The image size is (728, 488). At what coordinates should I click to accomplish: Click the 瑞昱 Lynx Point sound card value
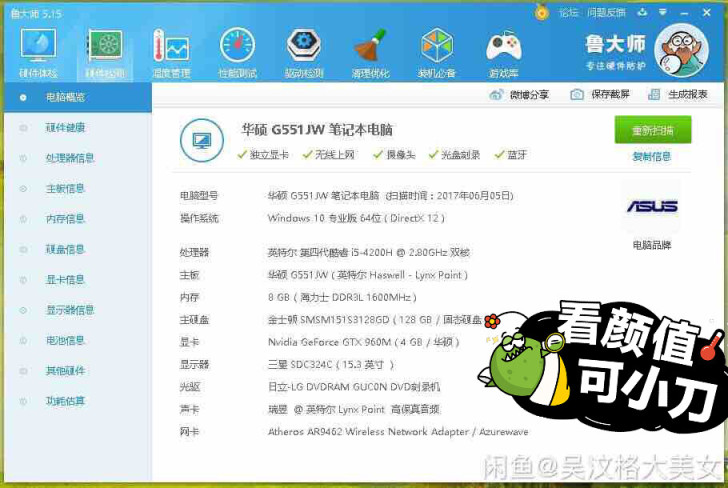353,409
